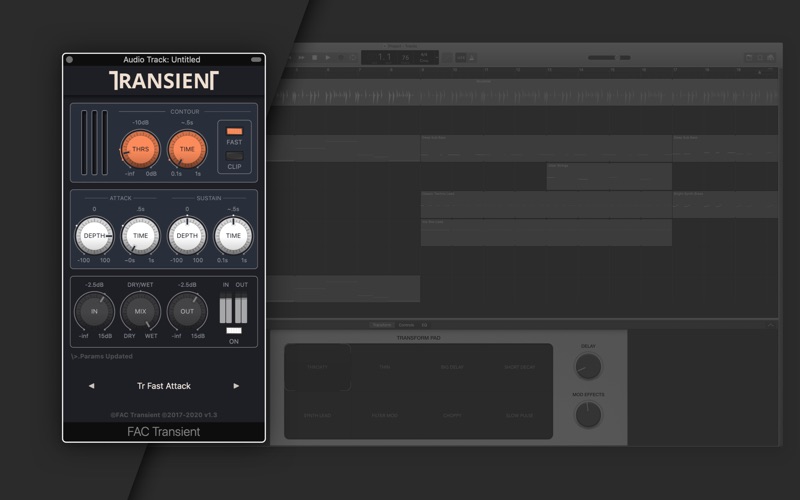Click Fast Forward in the GarageBand transport

[x=302, y=58]
